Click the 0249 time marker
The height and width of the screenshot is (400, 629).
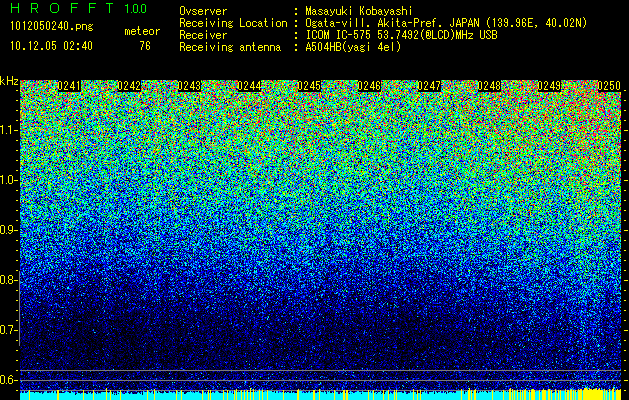(x=549, y=86)
